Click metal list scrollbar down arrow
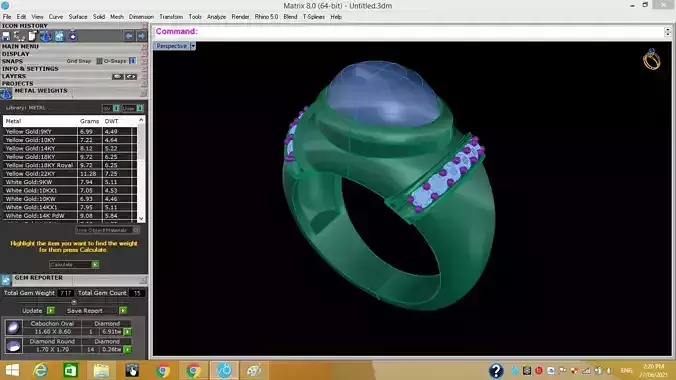The width and height of the screenshot is (676, 380). pos(141,219)
